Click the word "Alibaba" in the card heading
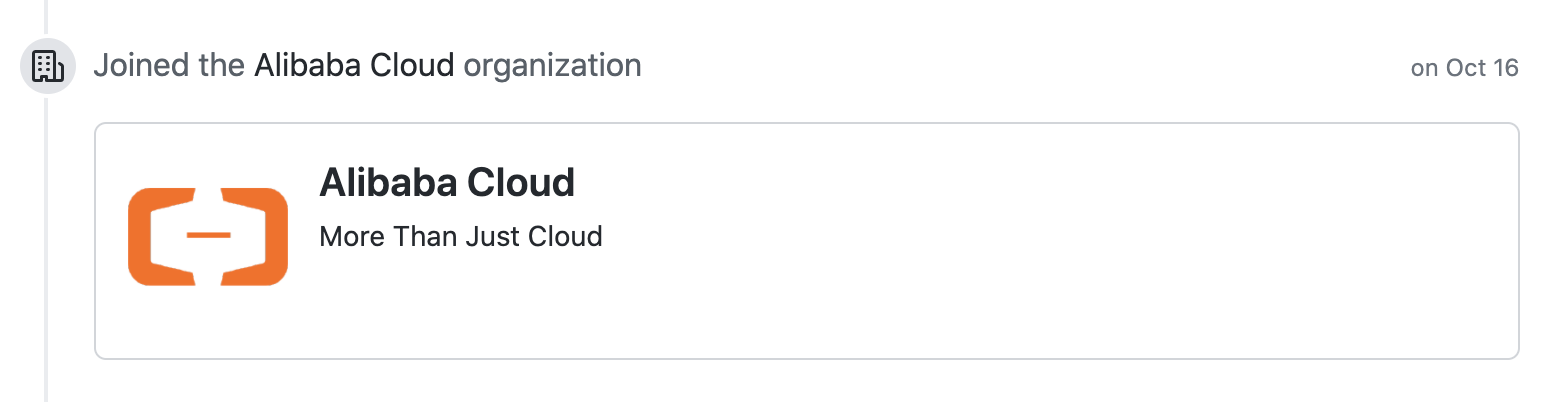The image size is (1558, 402). coord(380,183)
